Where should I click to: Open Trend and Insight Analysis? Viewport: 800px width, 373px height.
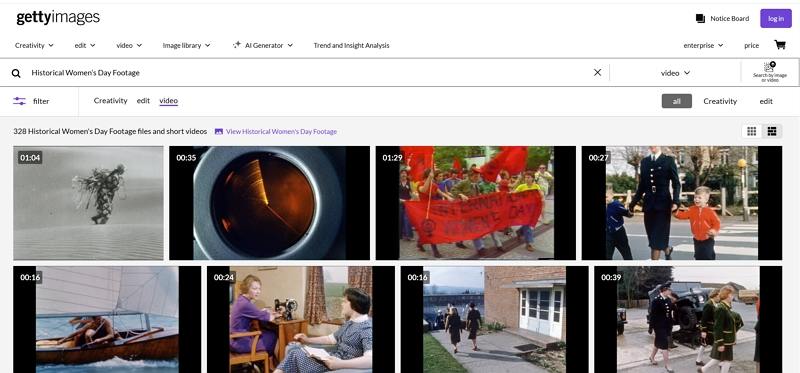pos(351,45)
